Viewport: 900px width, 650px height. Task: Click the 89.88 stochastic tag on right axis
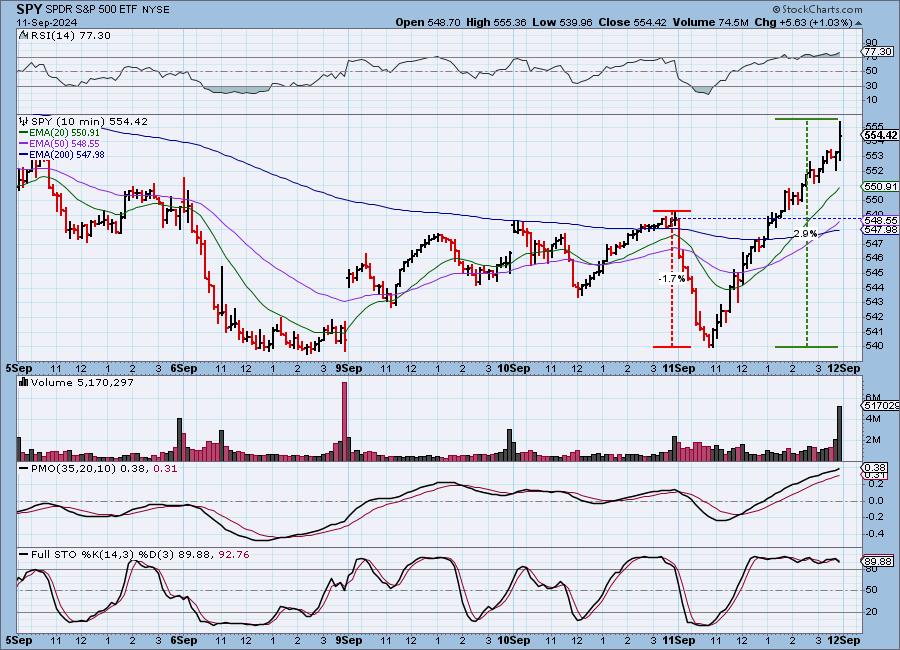point(879,562)
